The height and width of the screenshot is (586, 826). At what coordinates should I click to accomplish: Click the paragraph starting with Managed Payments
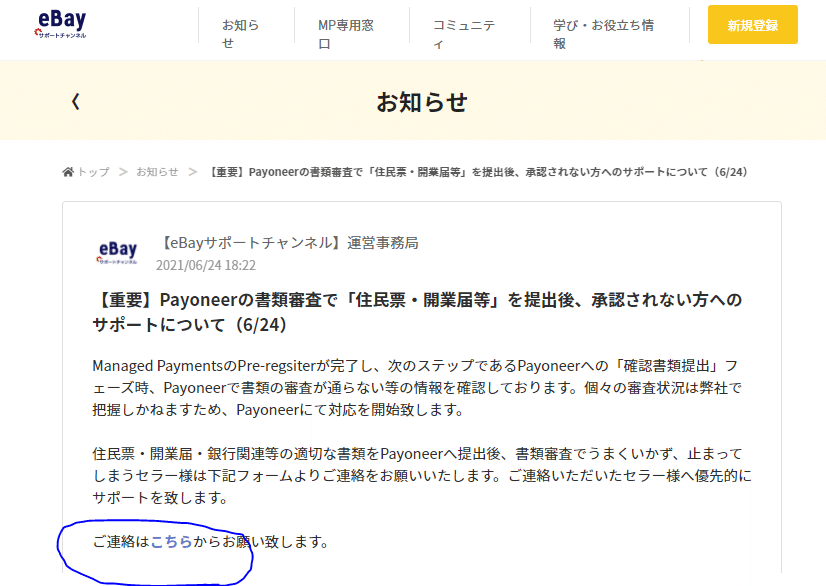[417, 388]
